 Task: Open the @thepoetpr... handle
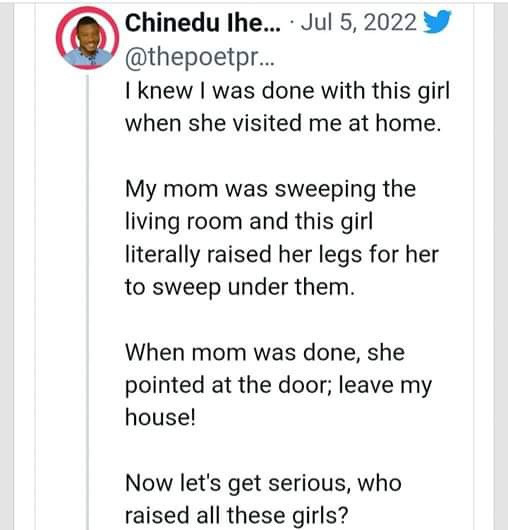coord(200,58)
